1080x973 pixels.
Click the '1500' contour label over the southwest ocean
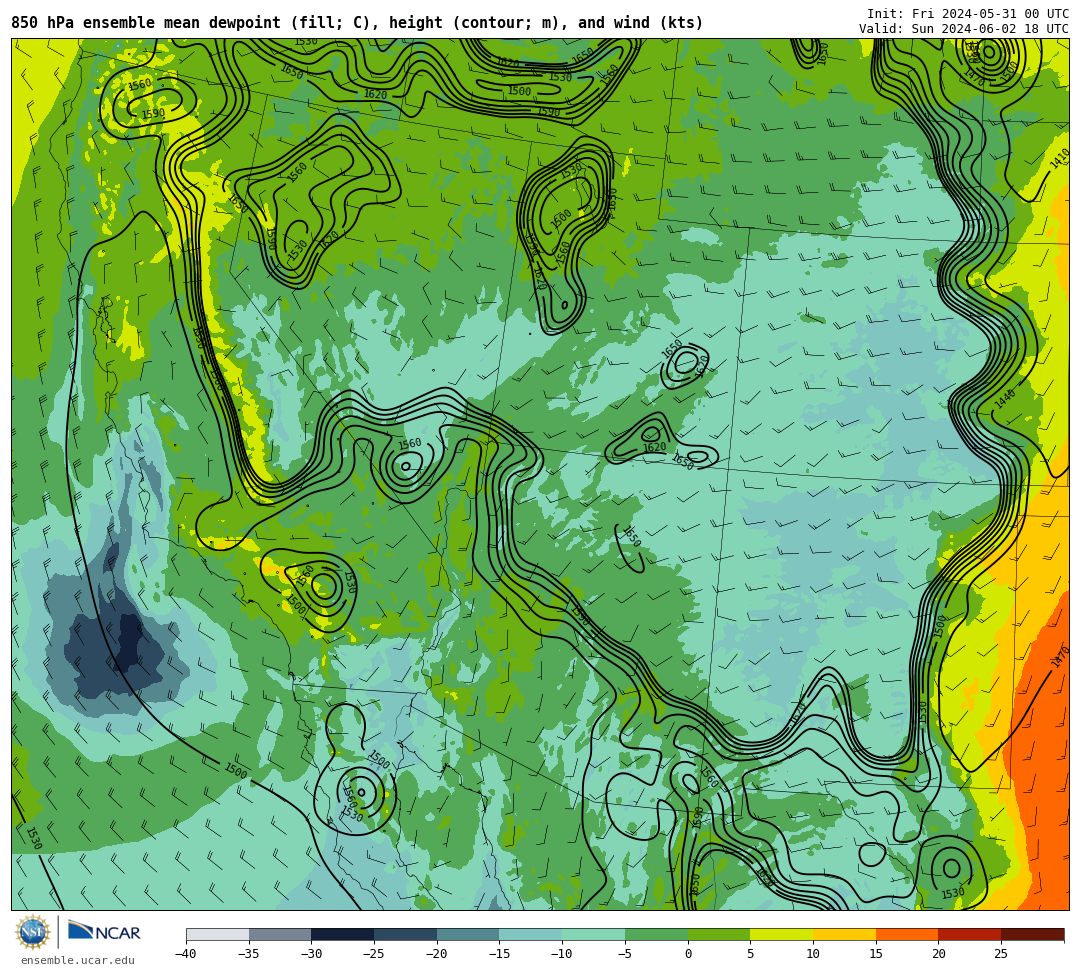point(236,771)
